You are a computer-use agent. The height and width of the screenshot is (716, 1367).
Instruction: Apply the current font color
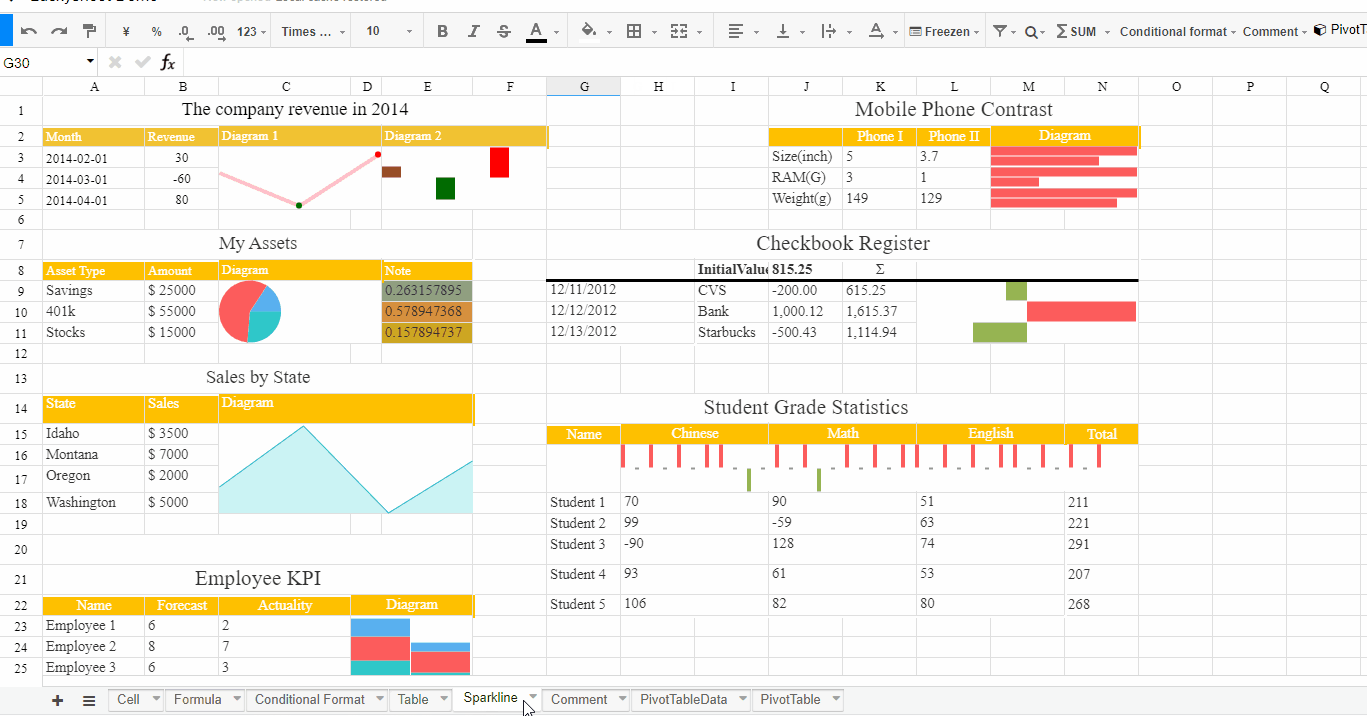coord(536,32)
